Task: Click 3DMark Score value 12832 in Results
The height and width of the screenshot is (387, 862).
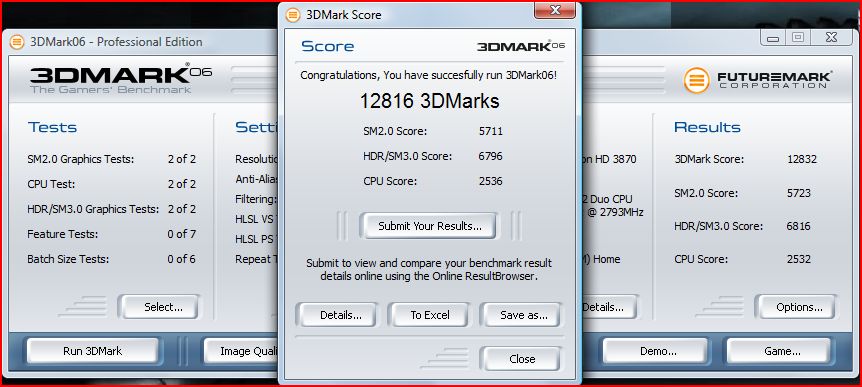Action: 802,159
